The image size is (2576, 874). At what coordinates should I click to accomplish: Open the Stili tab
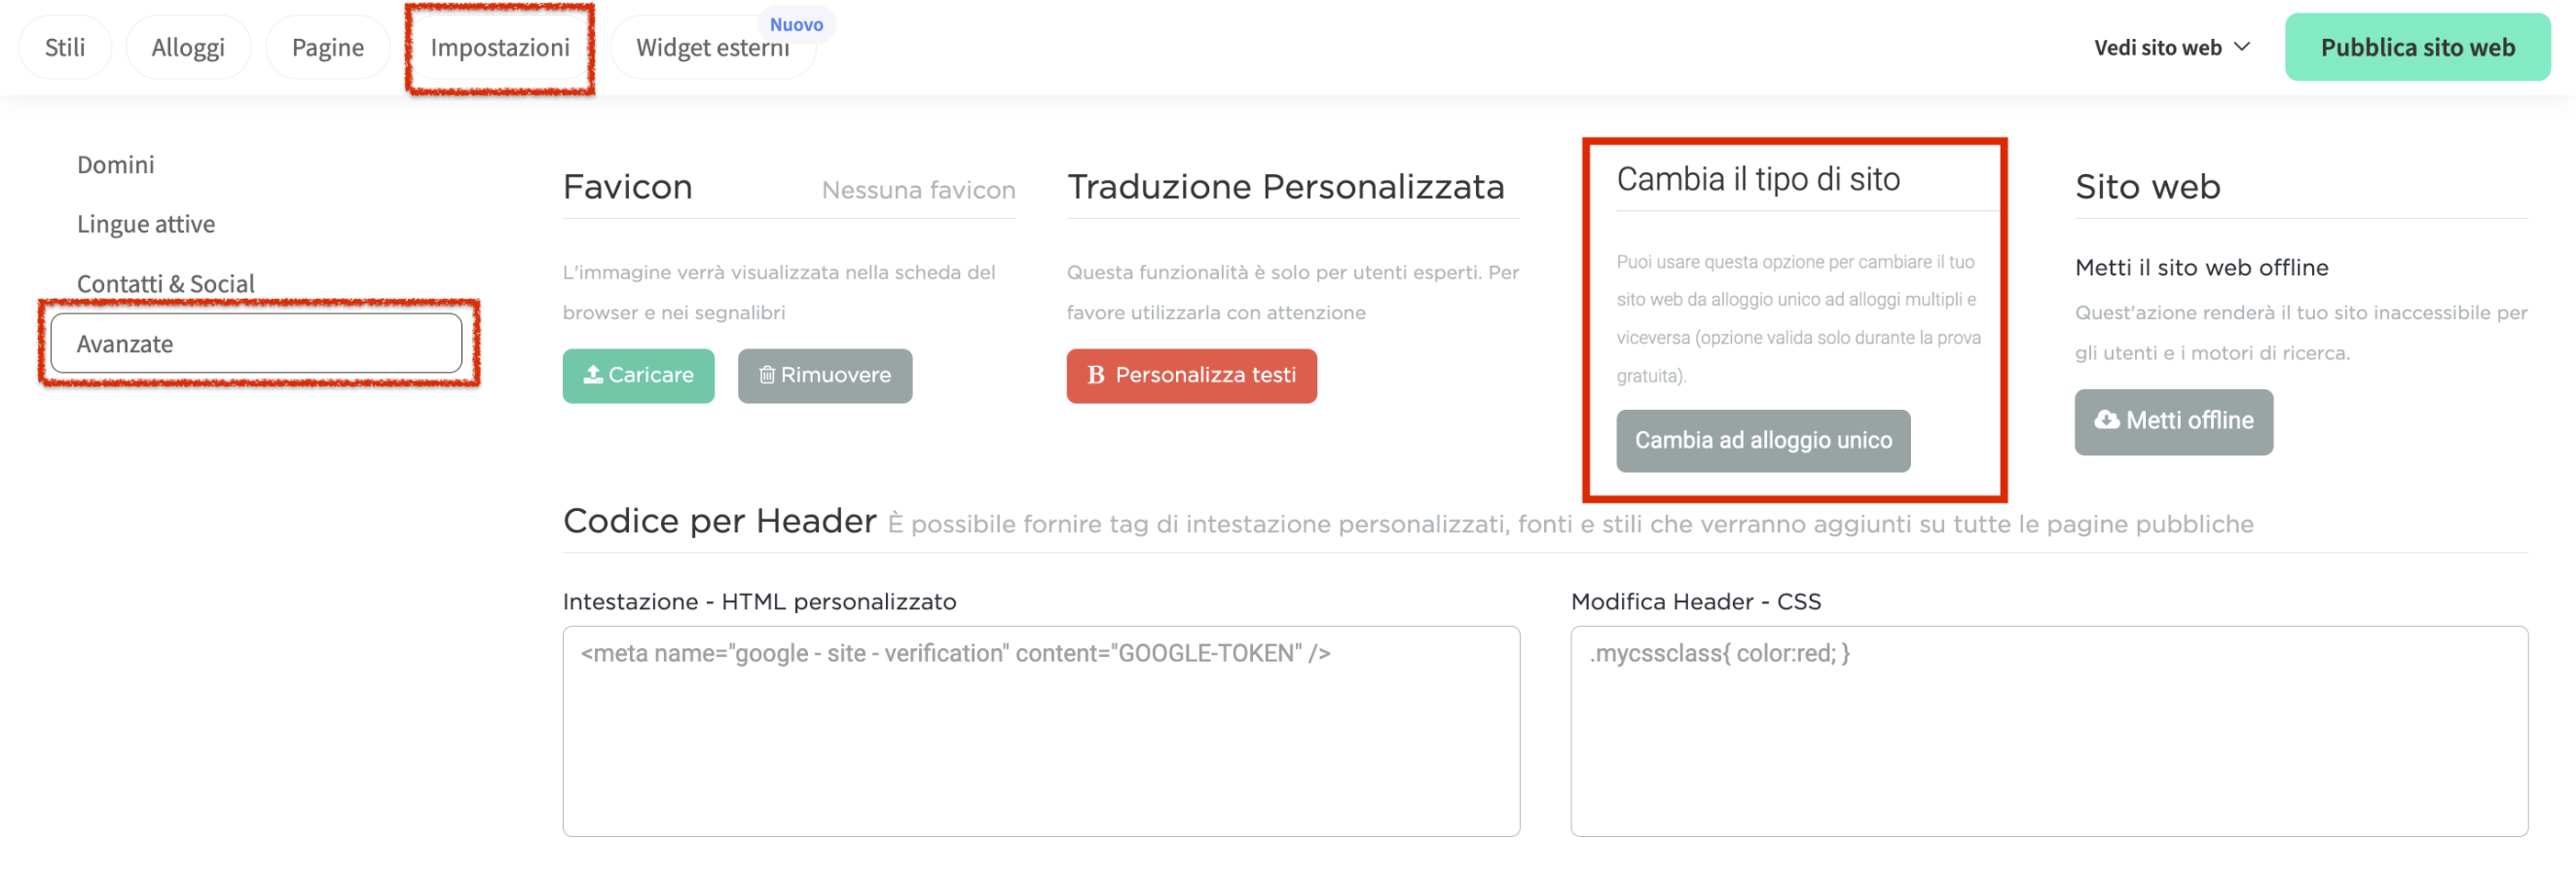[65, 47]
